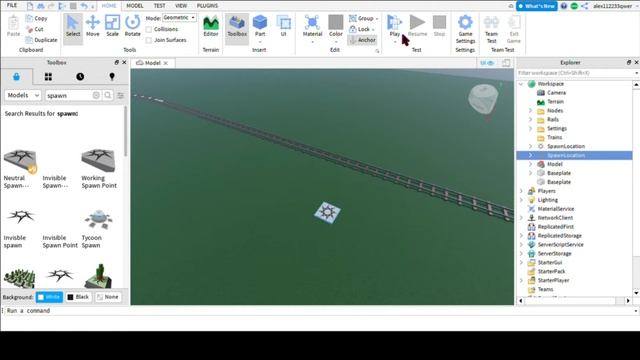This screenshot has height=360, width=640.
Task: Expand the Settings folder in Explorer
Action: pos(530,129)
